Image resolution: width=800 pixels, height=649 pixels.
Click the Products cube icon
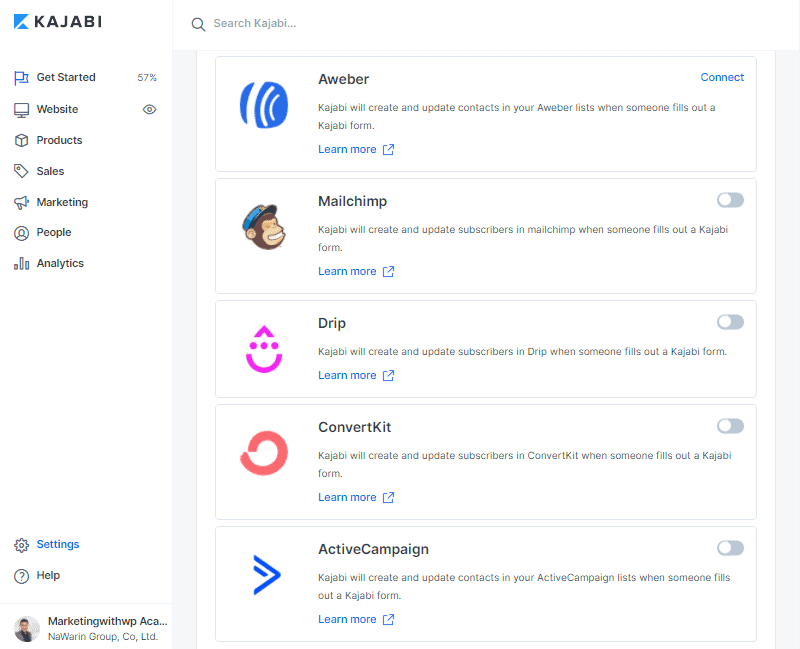click(21, 140)
